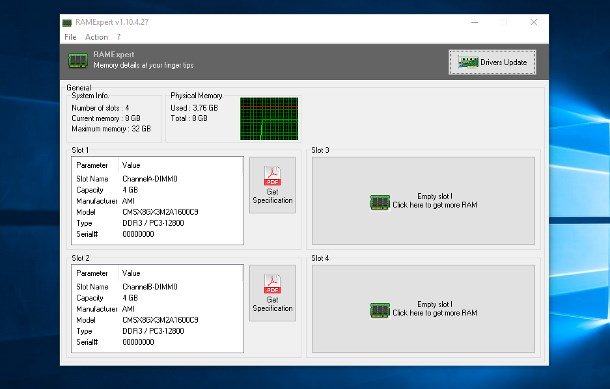Click the 'Current memory : 8 GB' text
This screenshot has height=389, width=610.
coord(106,118)
